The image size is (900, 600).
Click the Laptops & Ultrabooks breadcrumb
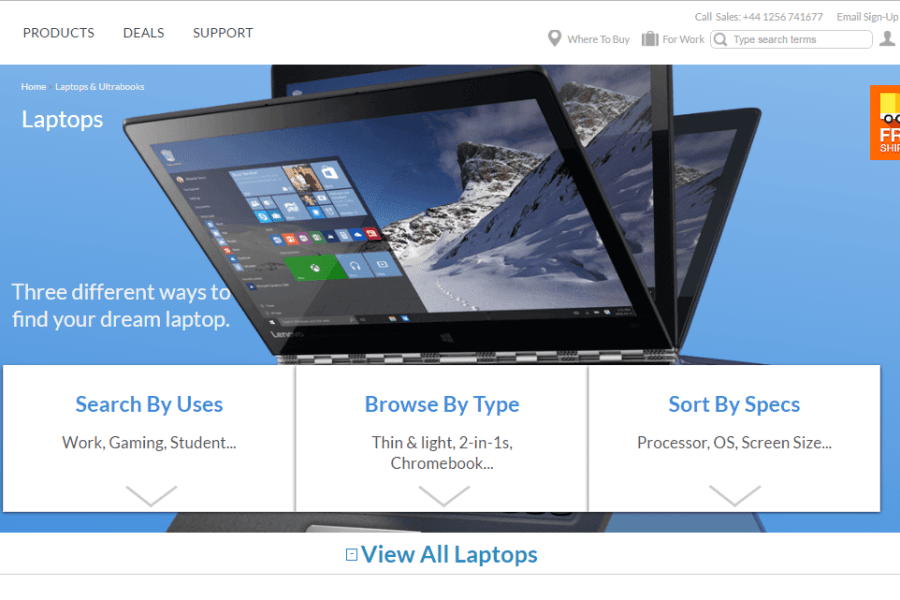[x=100, y=87]
